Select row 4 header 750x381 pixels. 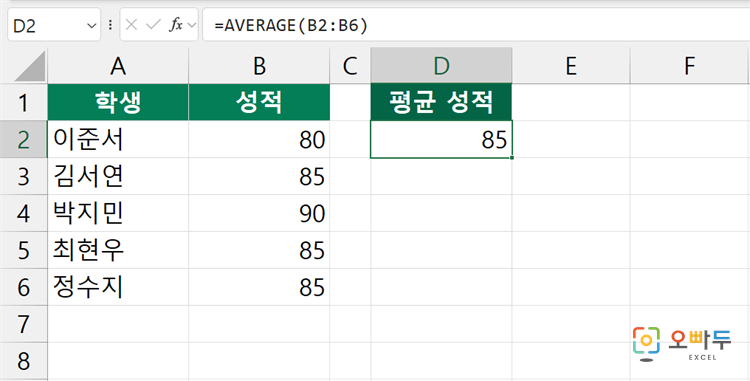pos(23,213)
